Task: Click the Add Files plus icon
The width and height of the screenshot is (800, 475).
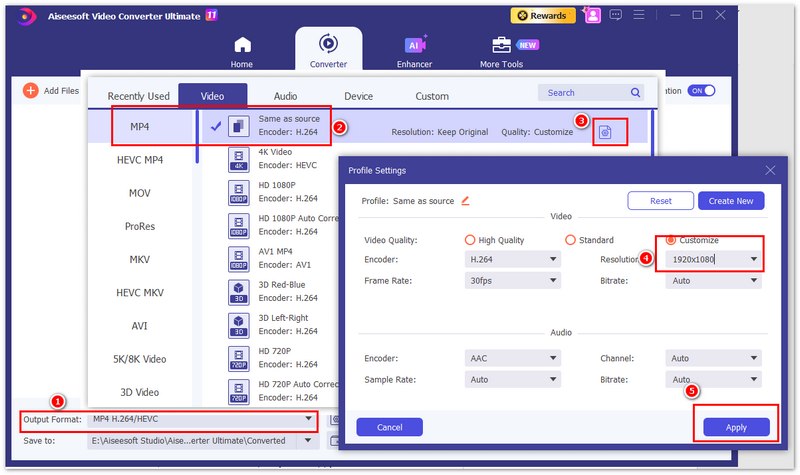Action: pyautogui.click(x=30, y=91)
